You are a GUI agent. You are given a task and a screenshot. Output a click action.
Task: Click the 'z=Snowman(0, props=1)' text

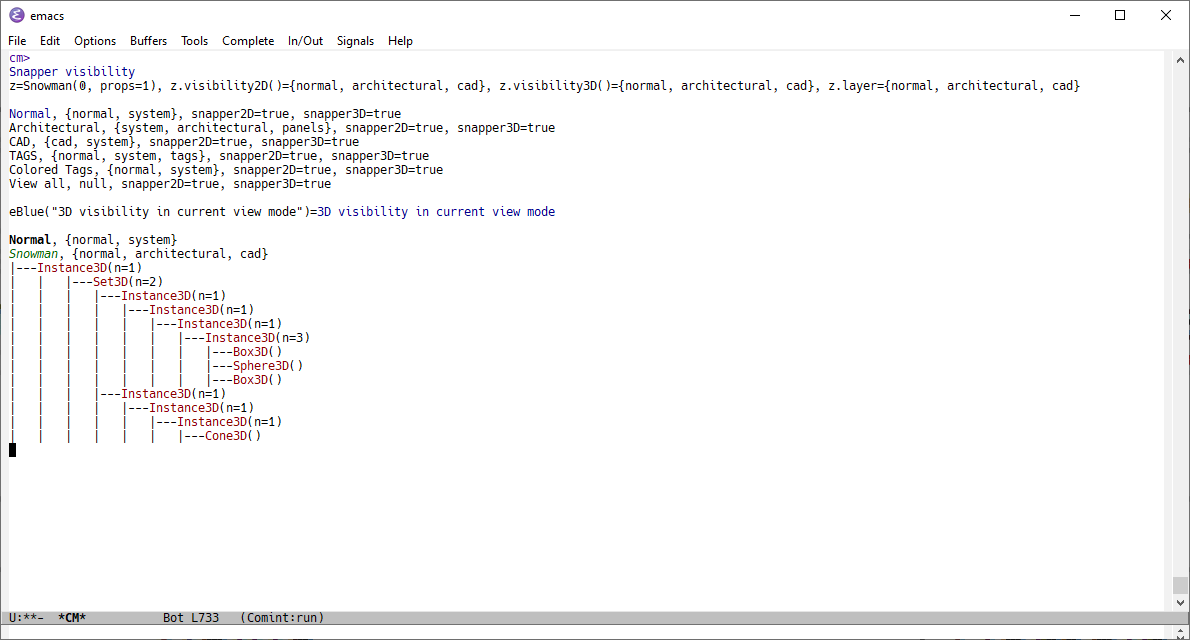tap(82, 86)
